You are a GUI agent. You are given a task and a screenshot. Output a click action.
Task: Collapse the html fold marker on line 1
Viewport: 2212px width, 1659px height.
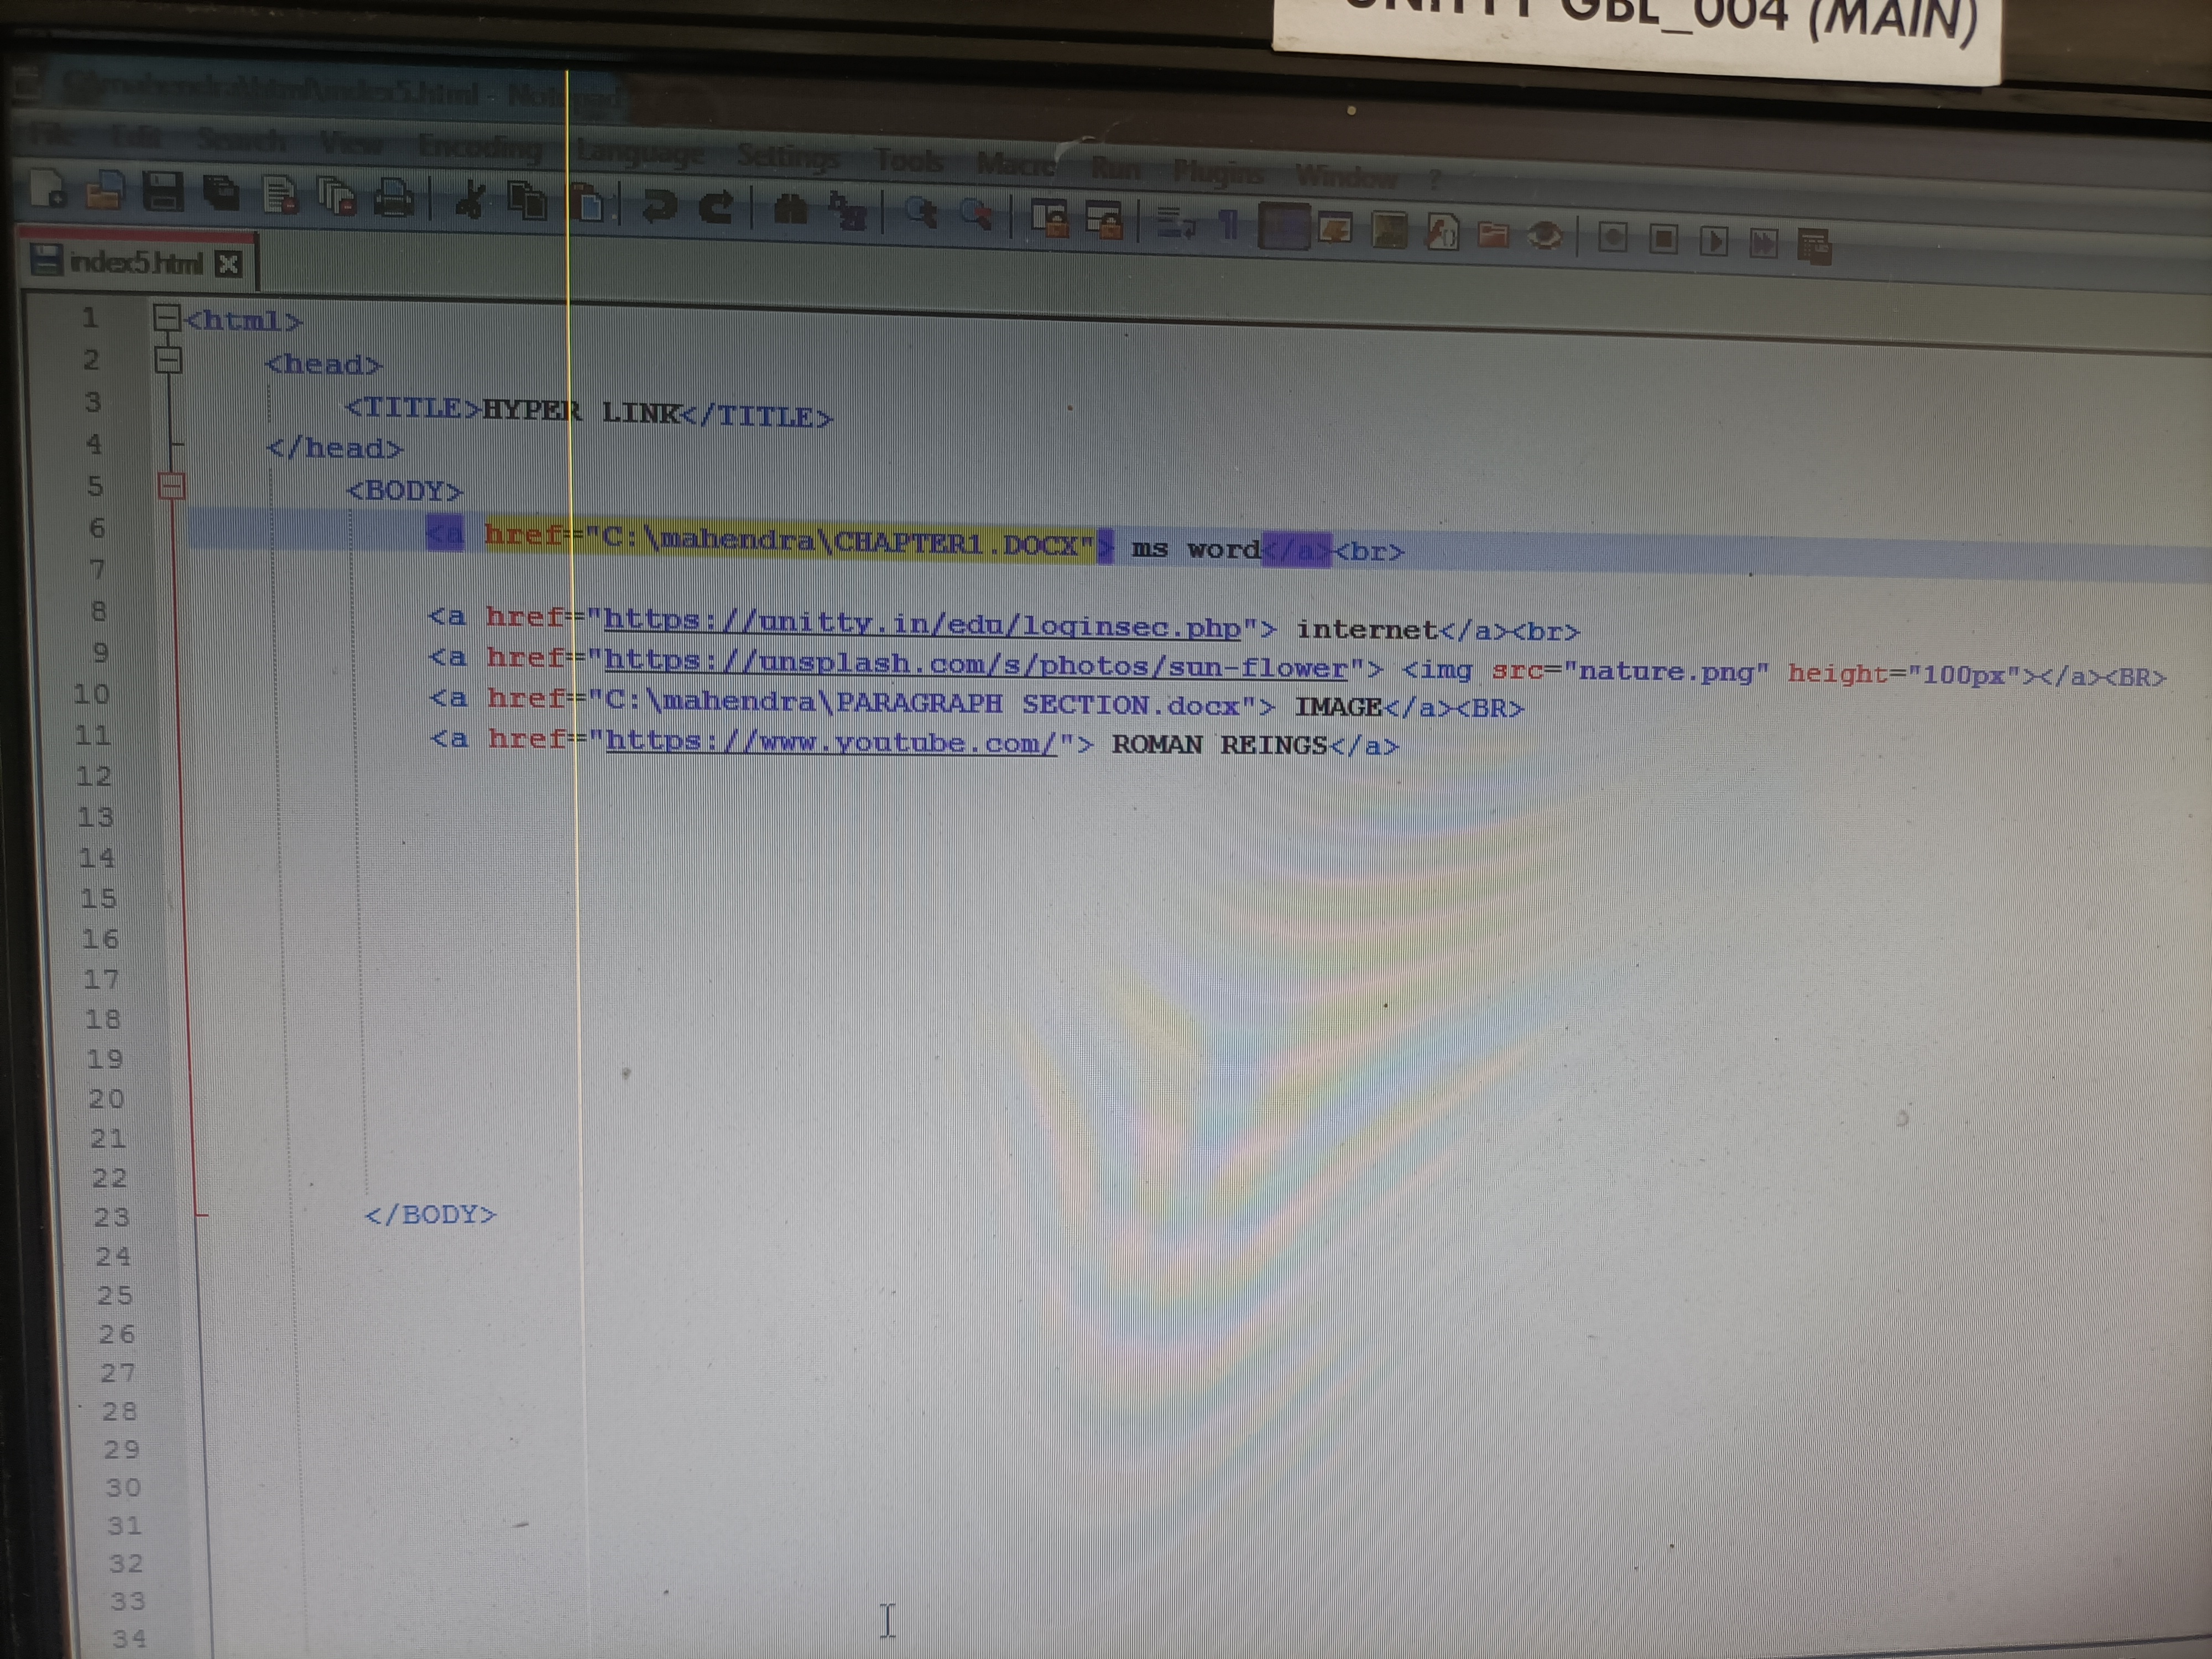coord(166,318)
